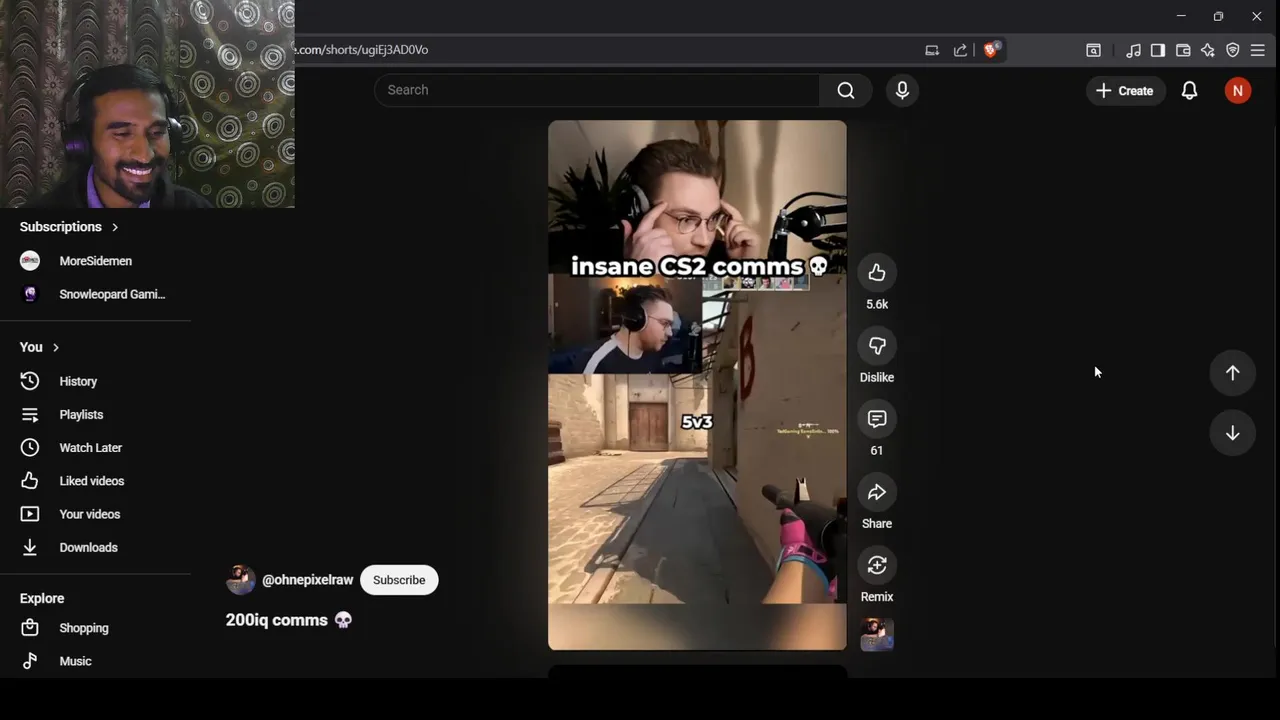Open Remix for this short
This screenshot has height=720, width=1280.
[877, 565]
